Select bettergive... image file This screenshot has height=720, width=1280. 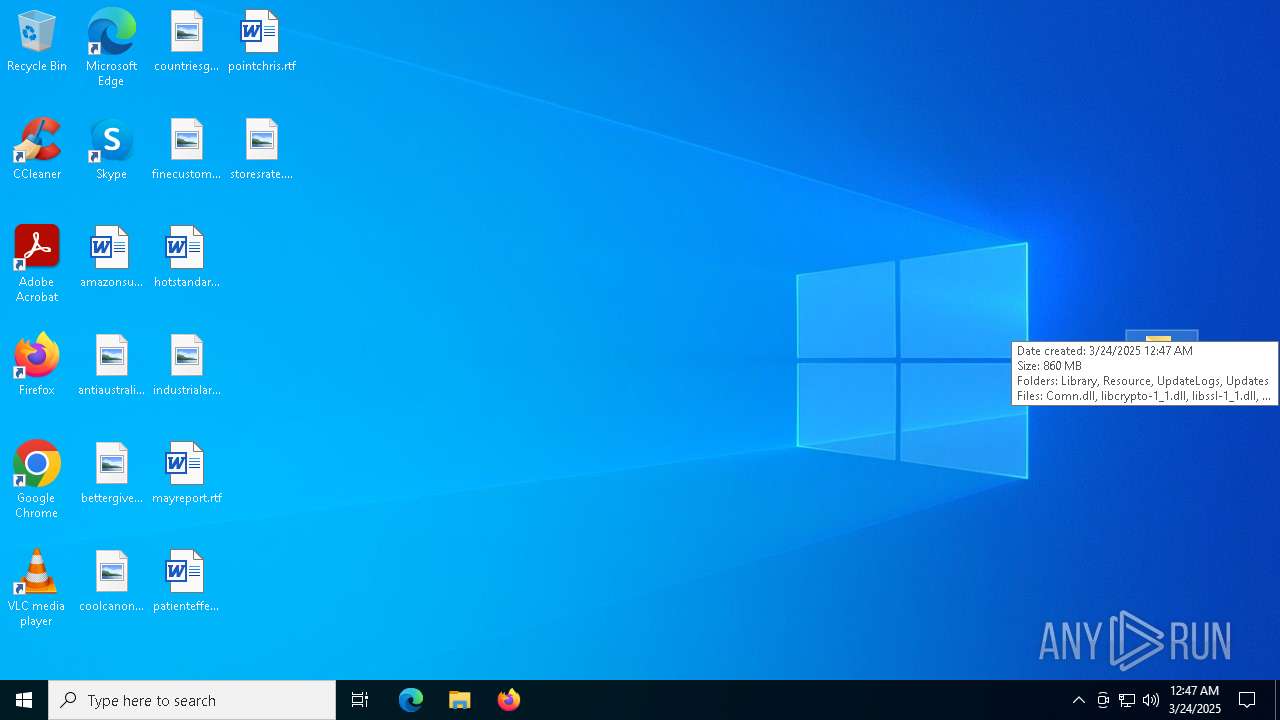[x=111, y=474]
